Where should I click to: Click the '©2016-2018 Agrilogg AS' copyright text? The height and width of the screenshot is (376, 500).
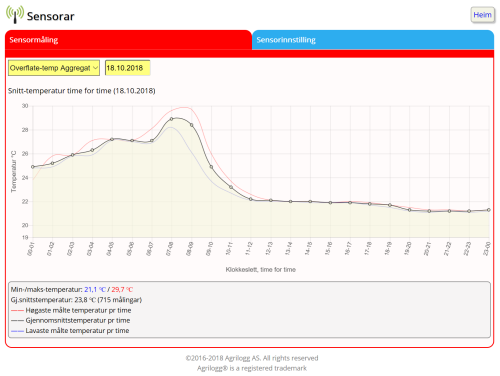pos(252,358)
